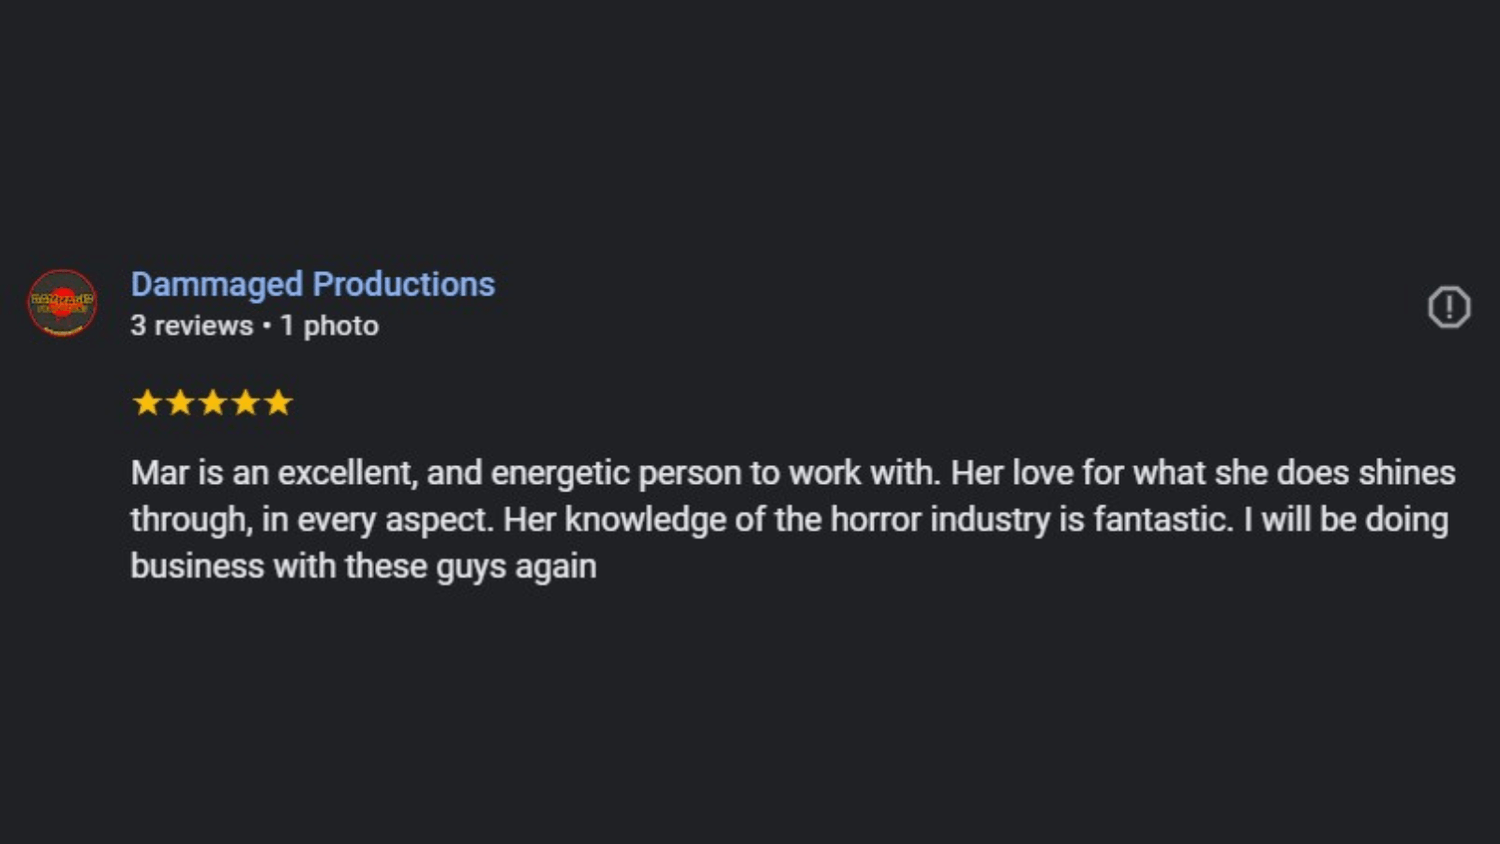This screenshot has height=844, width=1500.
Task: Click the "3 reviews" count text
Action: tap(191, 326)
